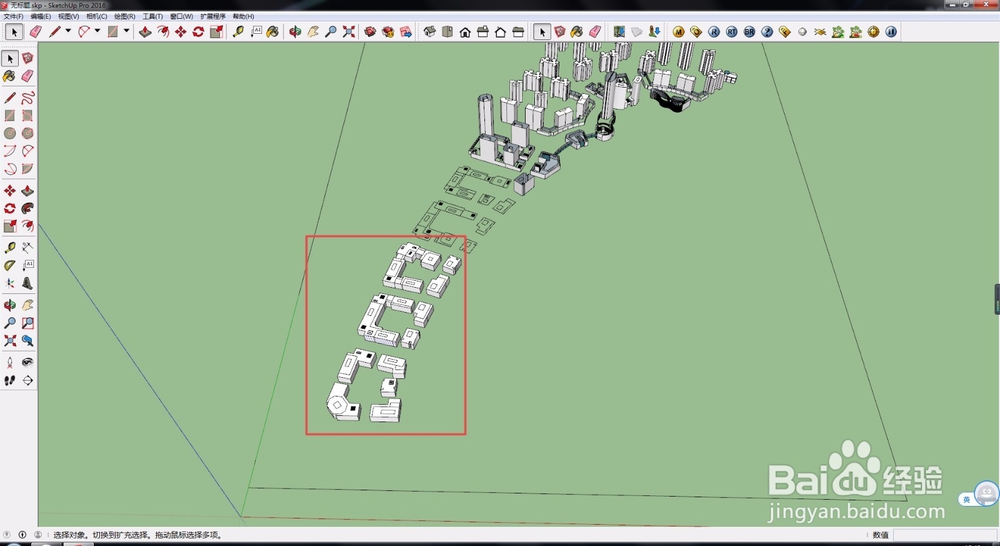
Task: Switch to Front view house icon
Action: tap(465, 31)
